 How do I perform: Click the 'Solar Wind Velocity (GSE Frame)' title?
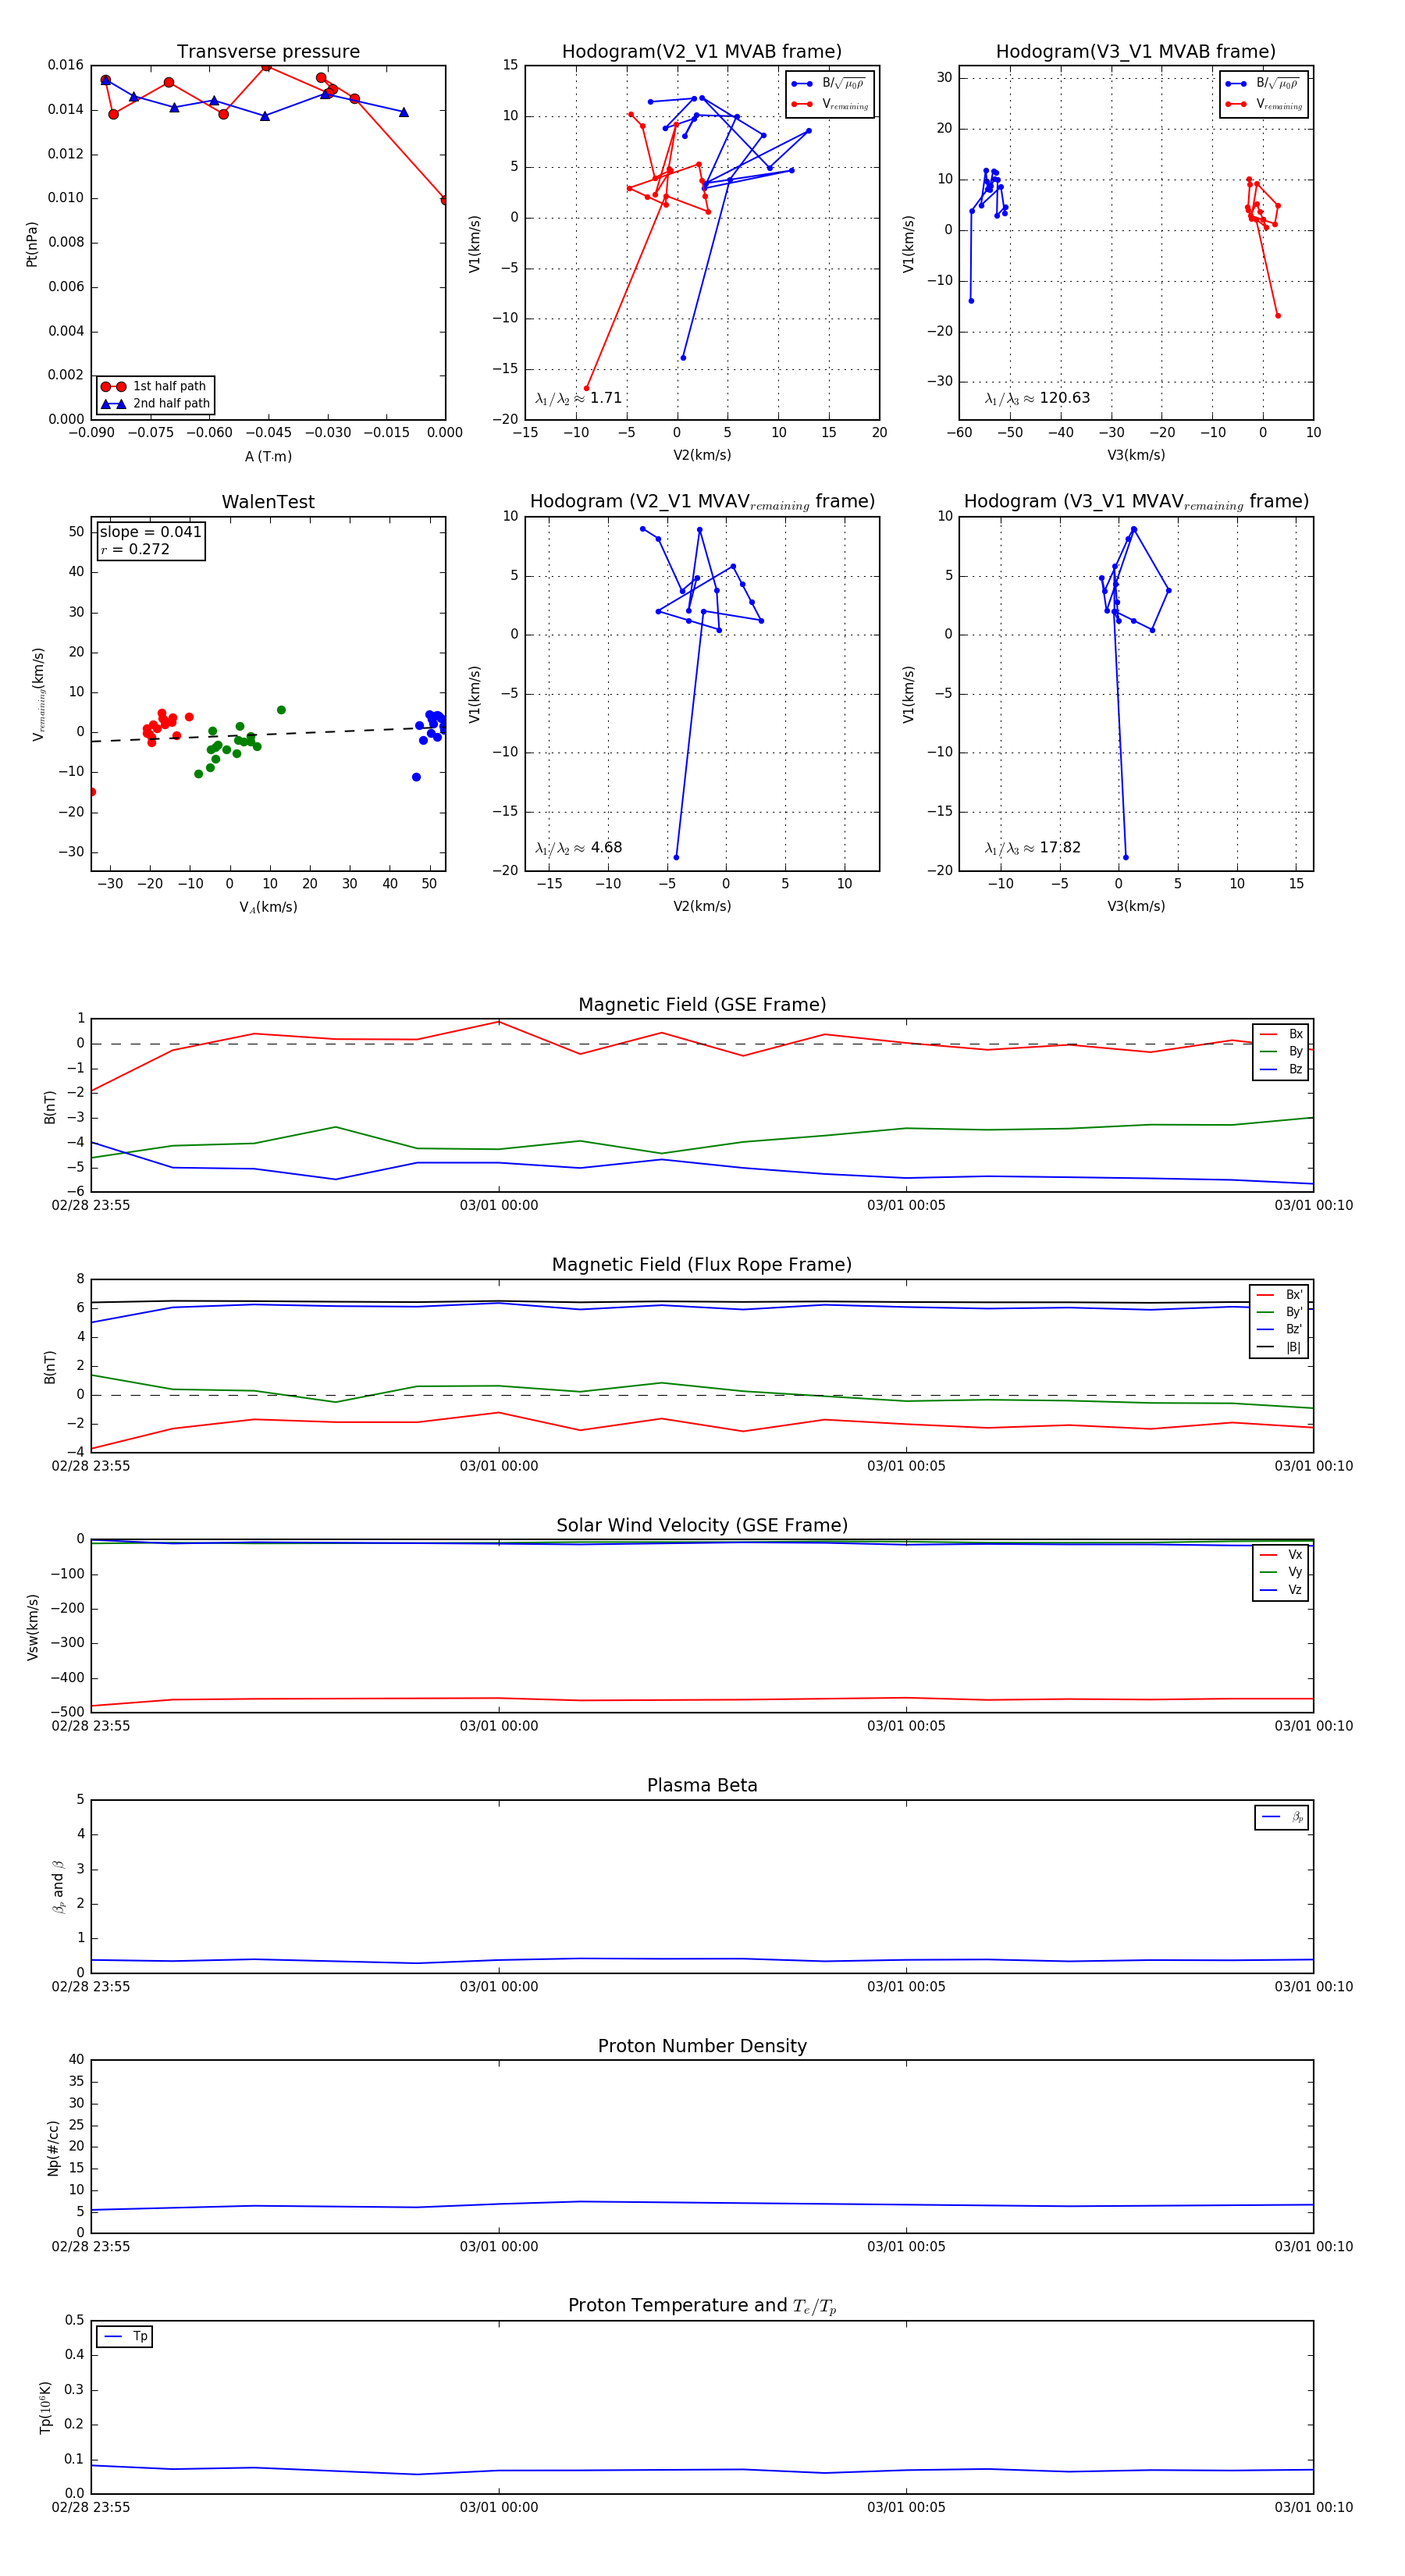click(x=702, y=1525)
